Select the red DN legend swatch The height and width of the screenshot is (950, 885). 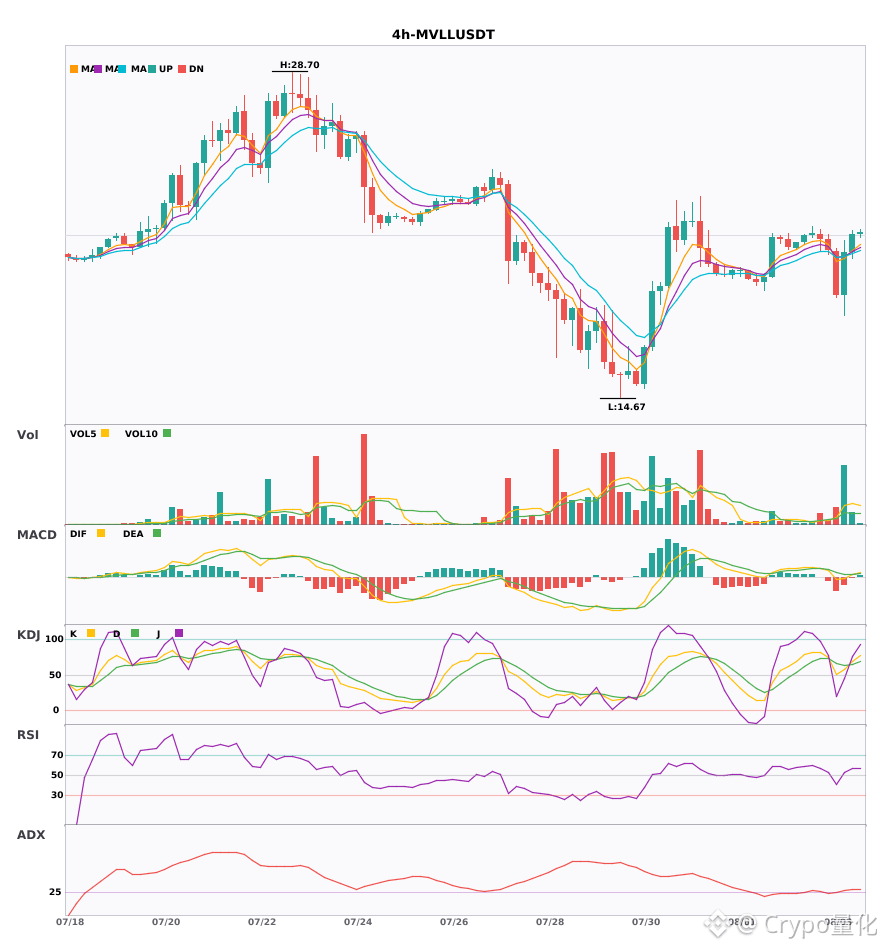click(182, 69)
